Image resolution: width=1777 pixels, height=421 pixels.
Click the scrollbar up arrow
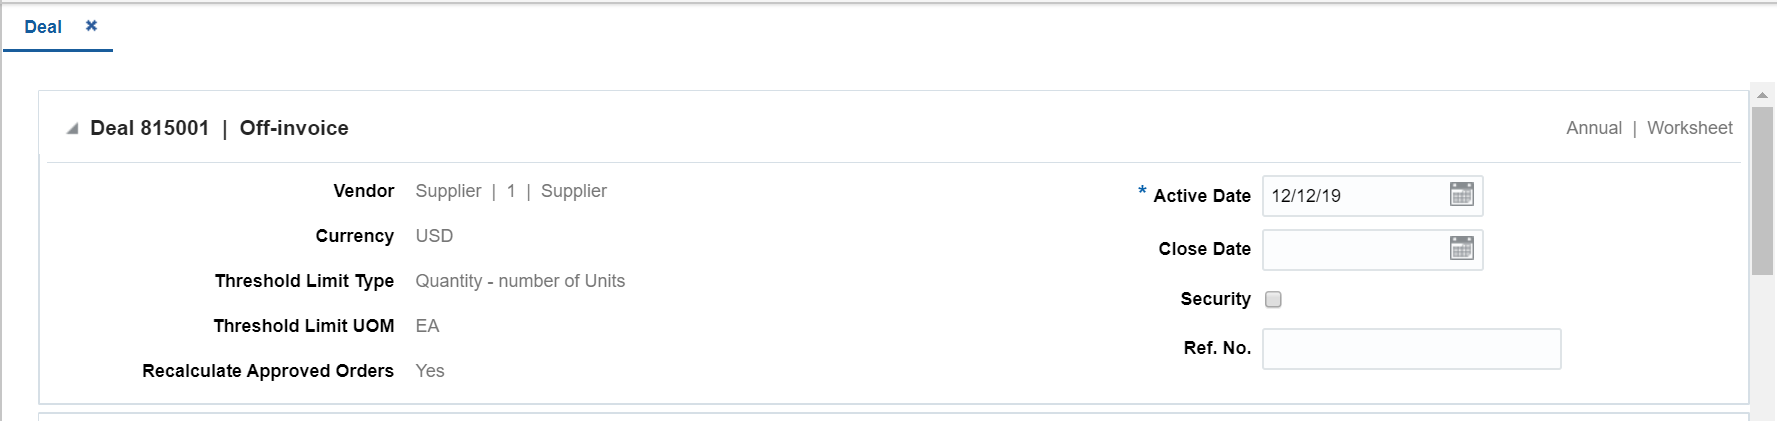[x=1762, y=95]
